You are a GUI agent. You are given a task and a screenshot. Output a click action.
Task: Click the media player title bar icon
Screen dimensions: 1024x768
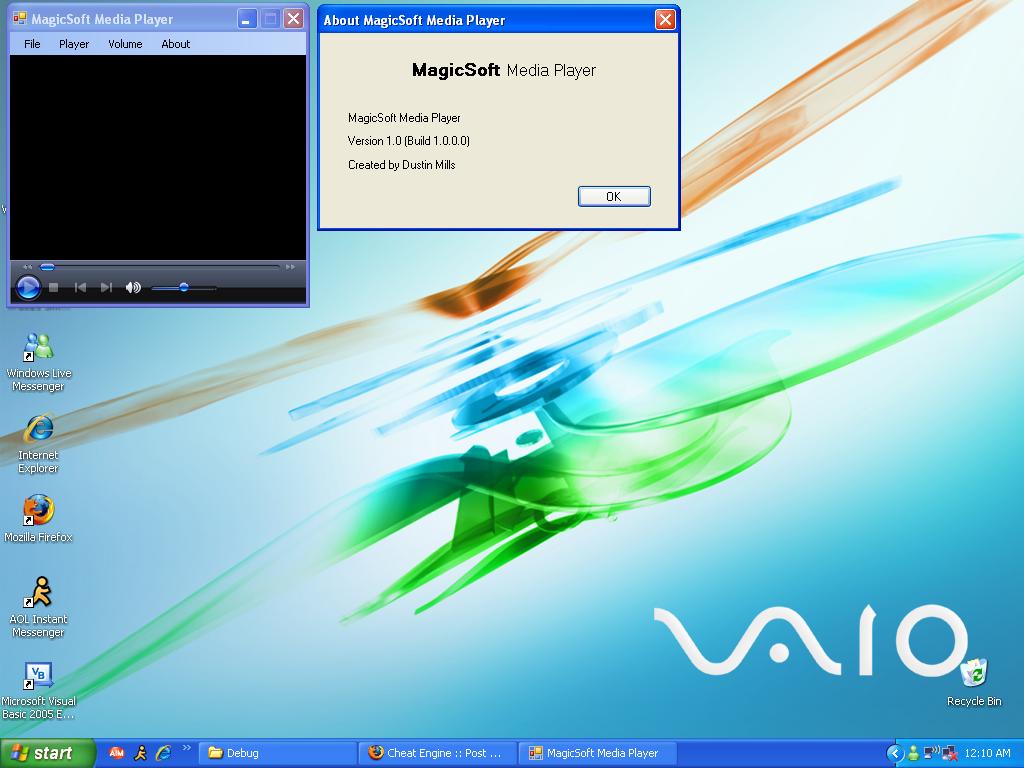[x=20, y=19]
